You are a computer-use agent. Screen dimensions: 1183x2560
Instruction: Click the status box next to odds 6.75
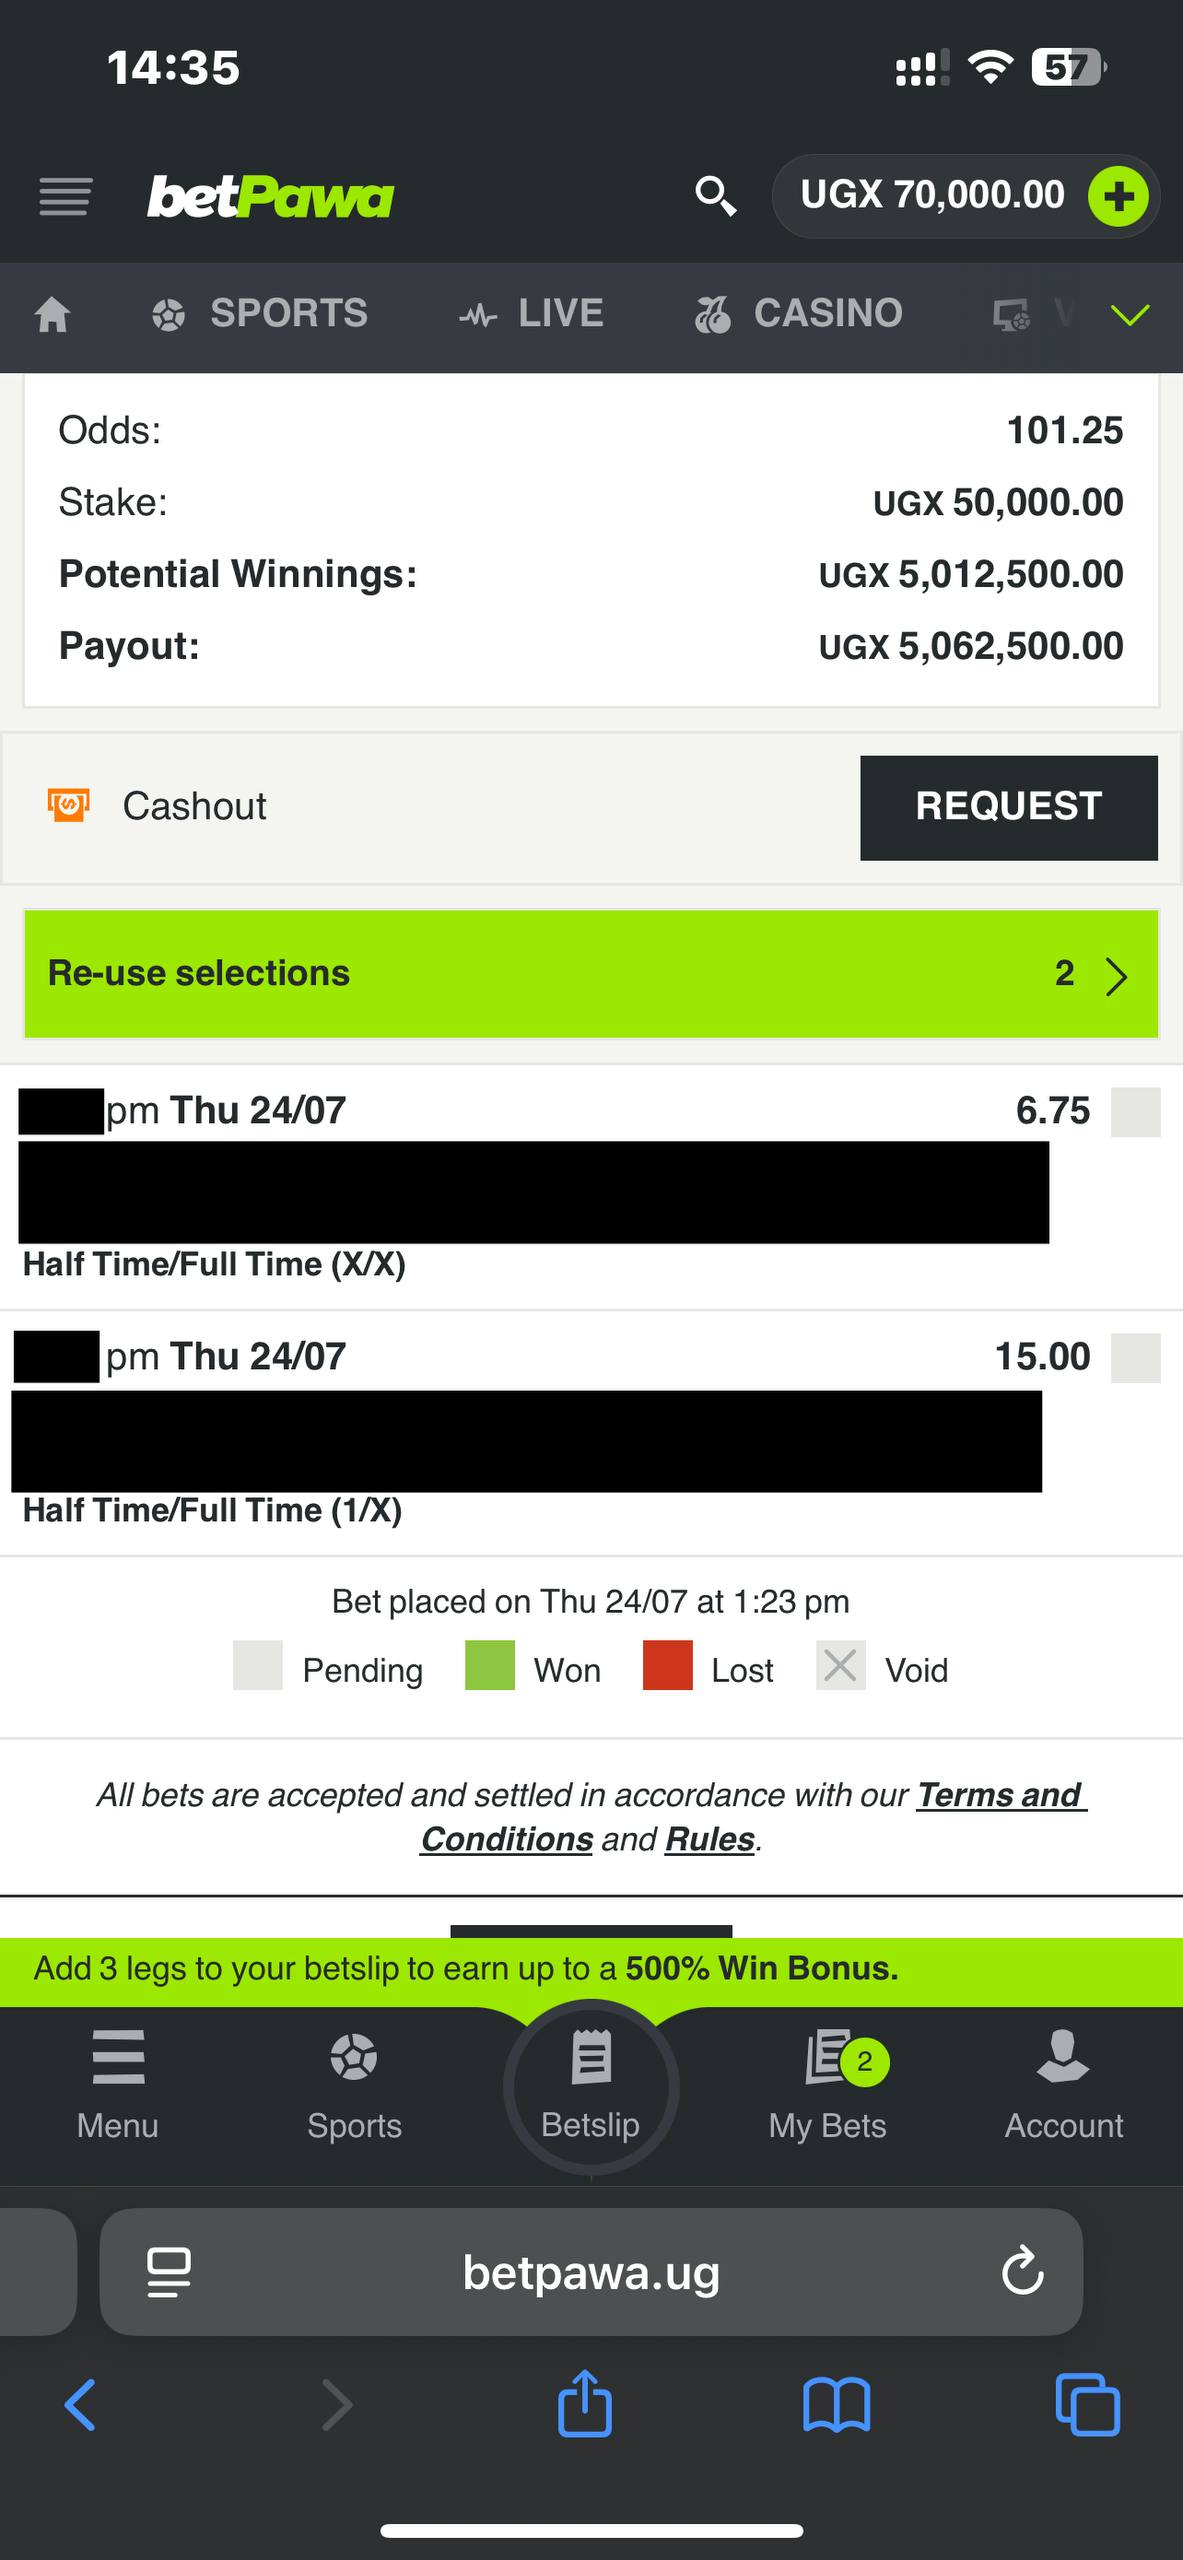point(1135,1112)
